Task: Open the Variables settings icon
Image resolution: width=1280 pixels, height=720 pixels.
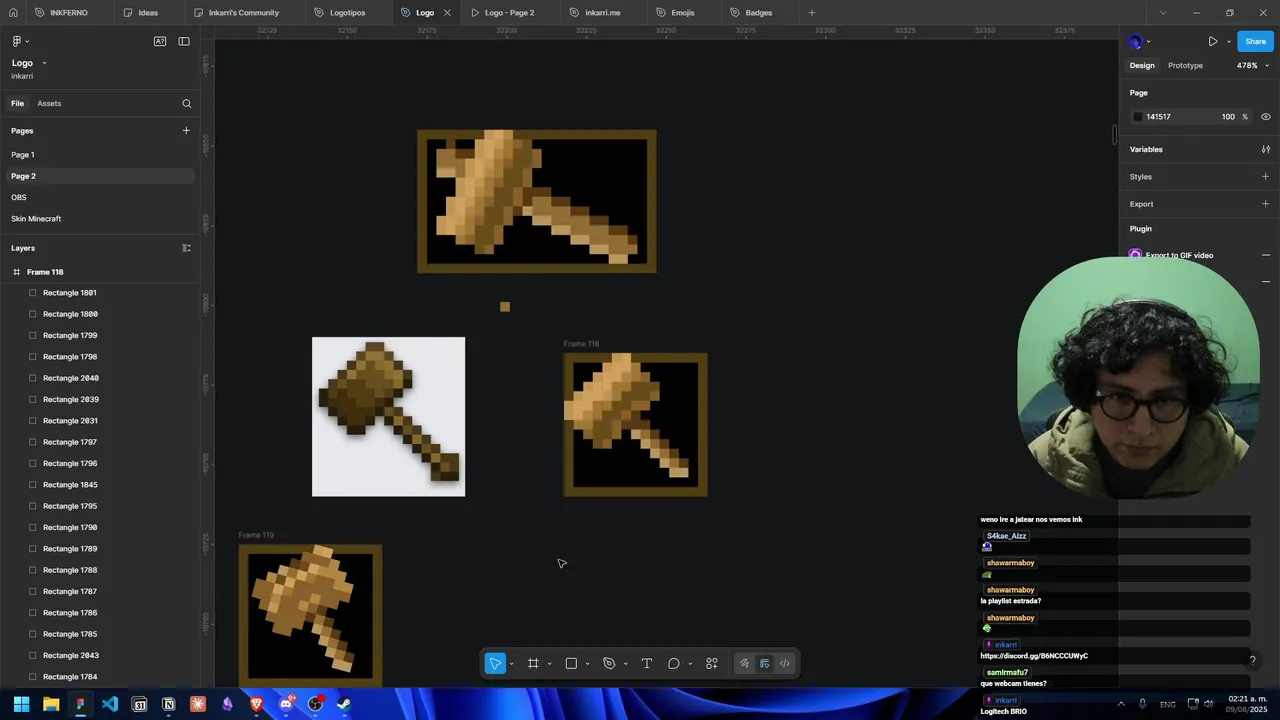Action: click(x=1265, y=149)
